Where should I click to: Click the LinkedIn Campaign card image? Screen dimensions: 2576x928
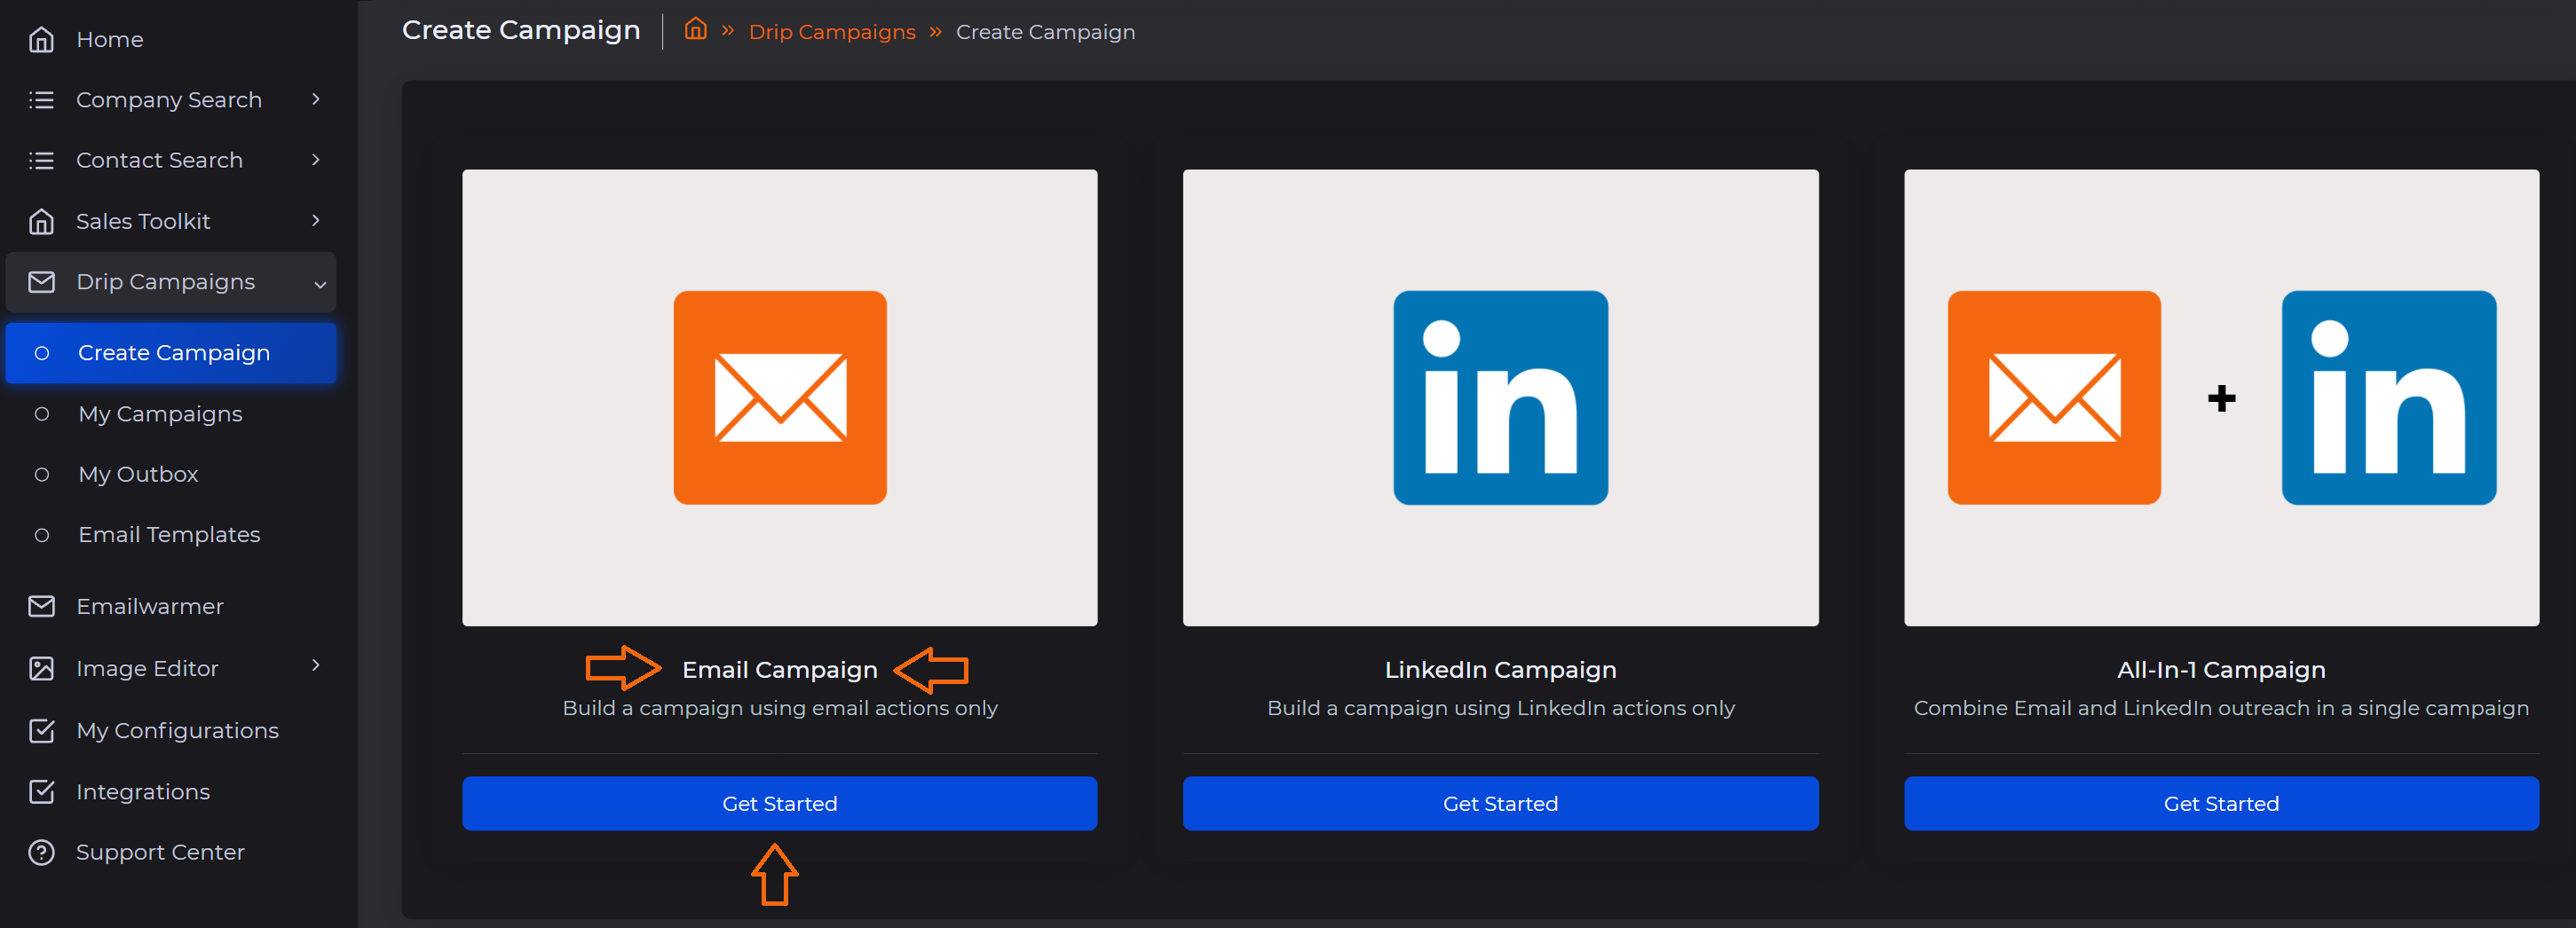click(x=1500, y=398)
